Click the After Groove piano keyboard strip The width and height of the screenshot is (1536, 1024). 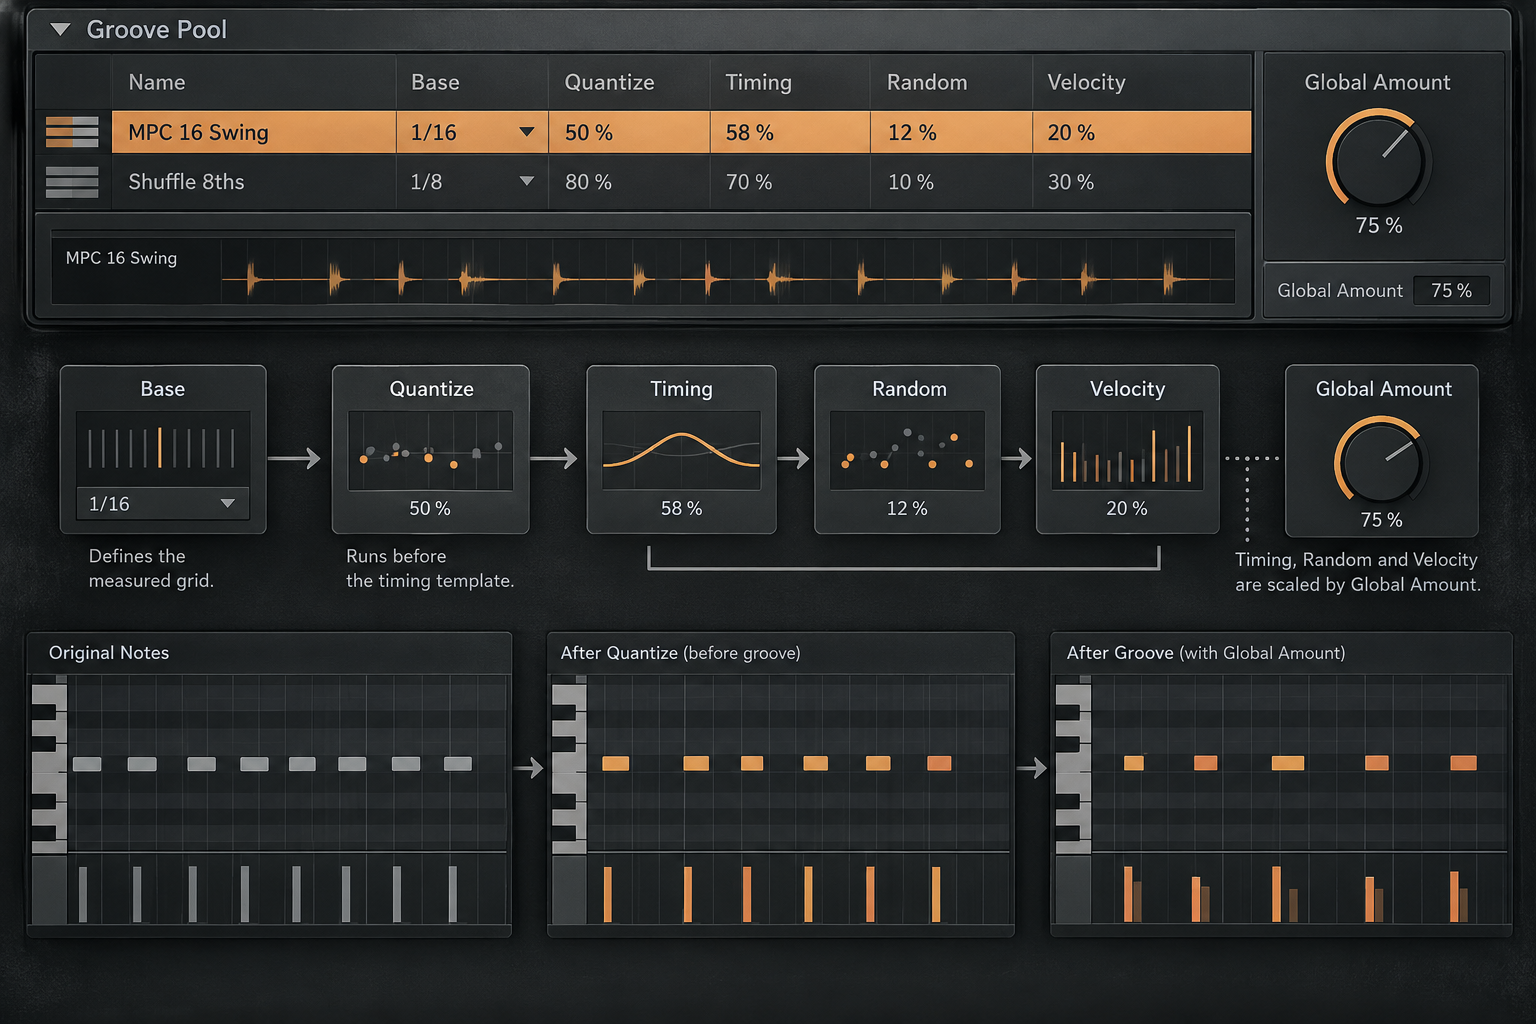tap(1073, 765)
